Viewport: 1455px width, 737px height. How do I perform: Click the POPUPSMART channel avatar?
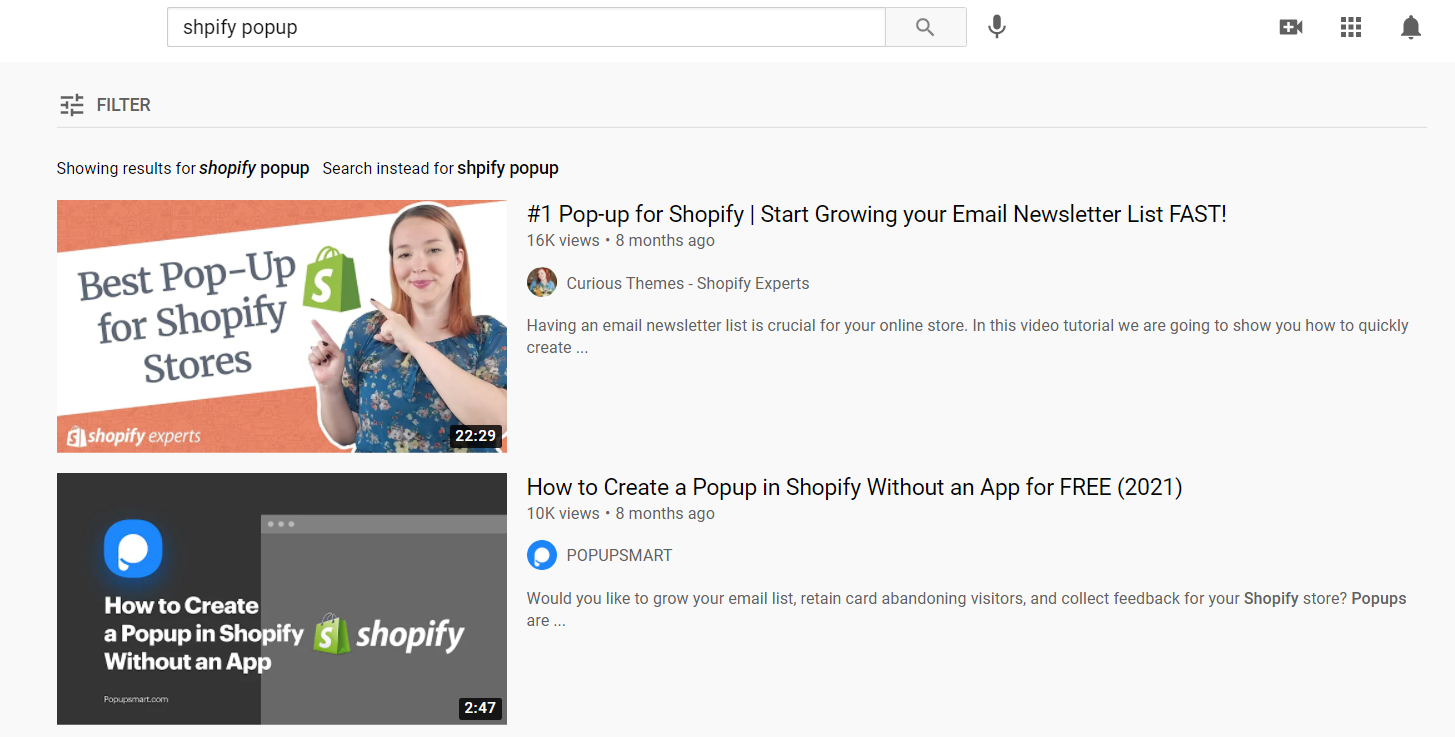tap(542, 555)
